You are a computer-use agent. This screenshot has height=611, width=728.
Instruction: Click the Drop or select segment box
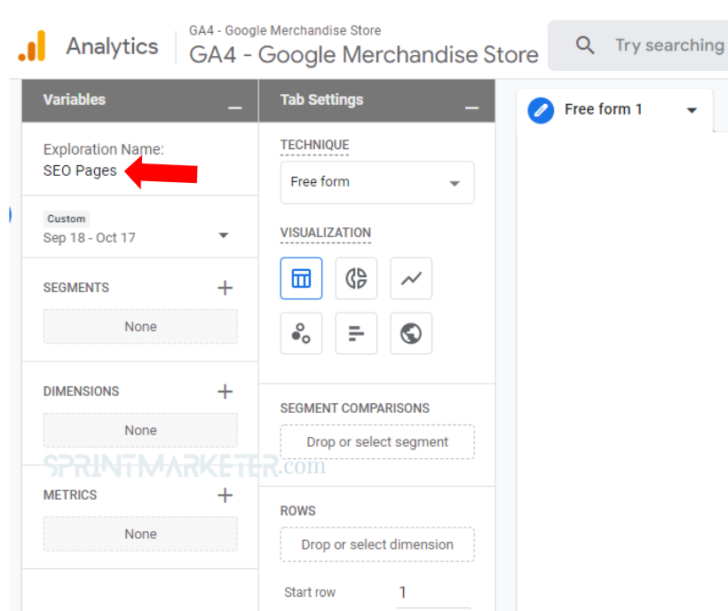point(377,442)
